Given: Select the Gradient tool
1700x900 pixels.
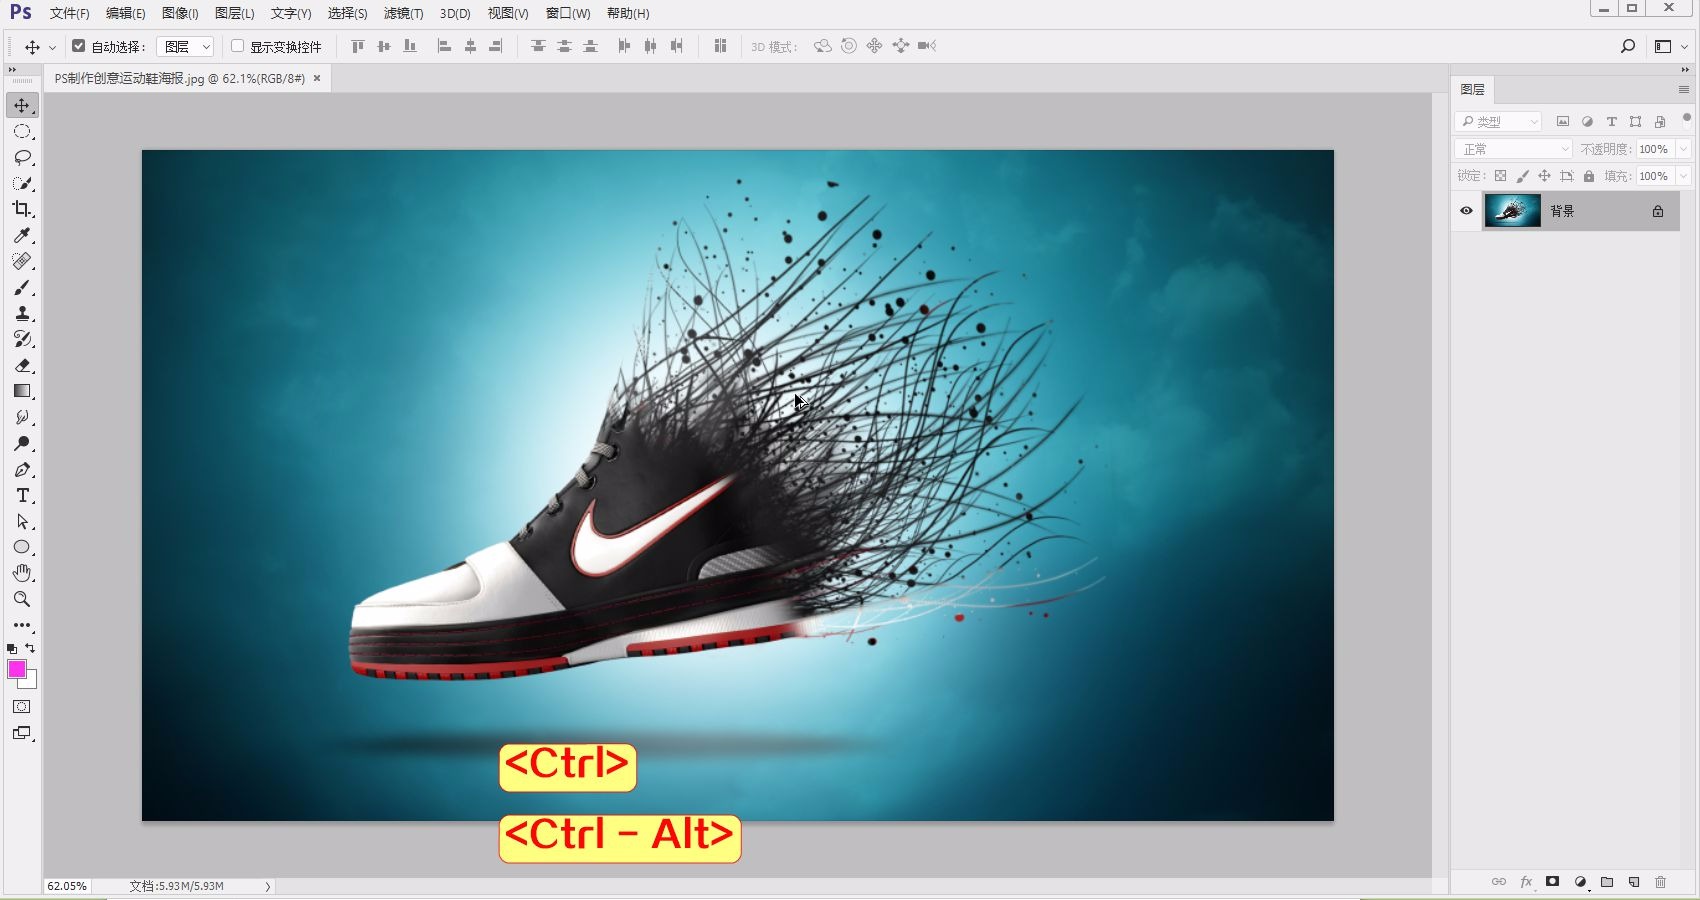Looking at the screenshot, I should pyautogui.click(x=22, y=391).
